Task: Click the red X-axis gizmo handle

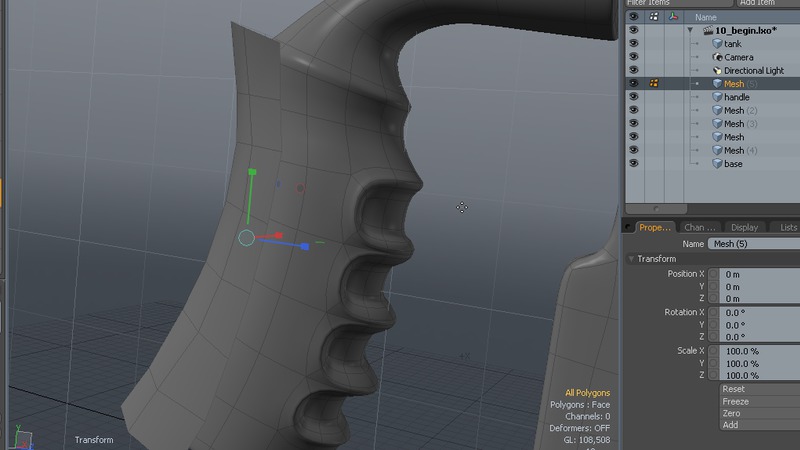Action: click(278, 235)
